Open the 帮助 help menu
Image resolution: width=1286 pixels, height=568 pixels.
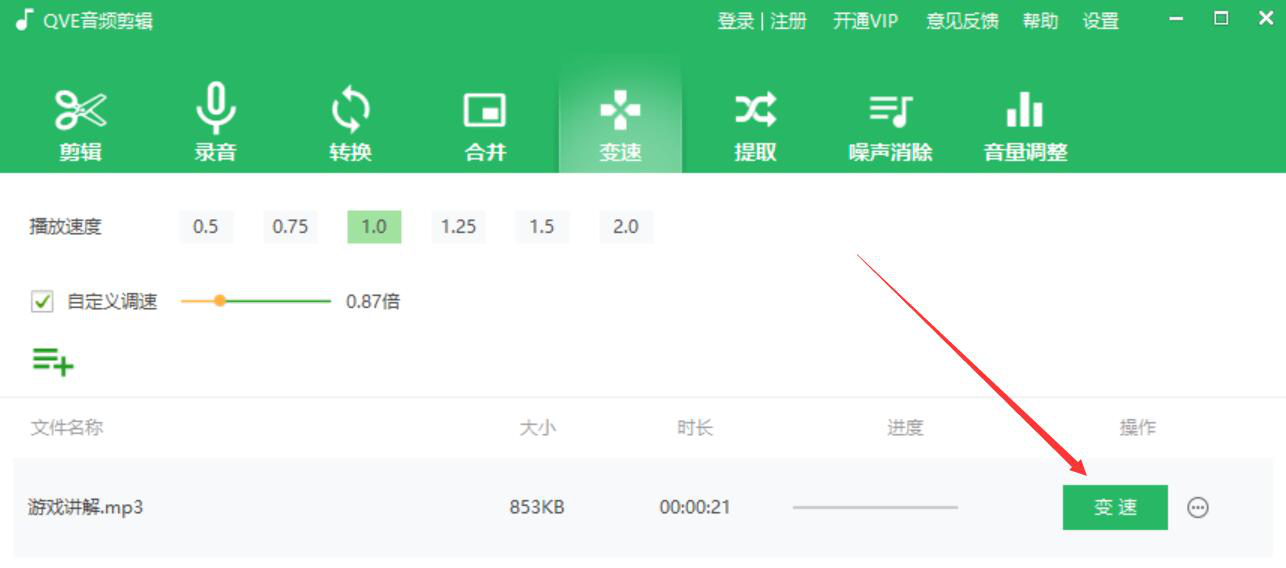[1040, 21]
